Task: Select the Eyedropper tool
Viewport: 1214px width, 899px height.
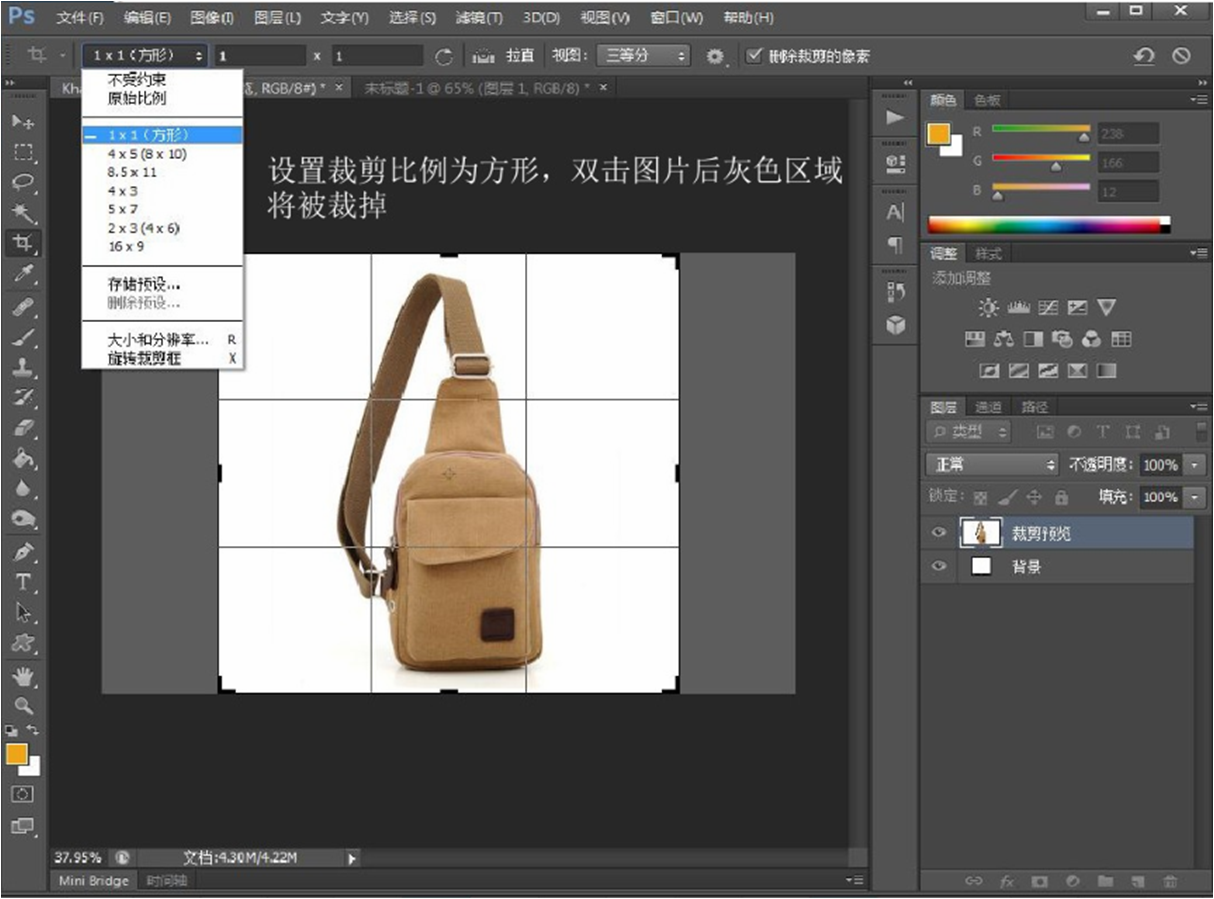Action: pyautogui.click(x=23, y=274)
